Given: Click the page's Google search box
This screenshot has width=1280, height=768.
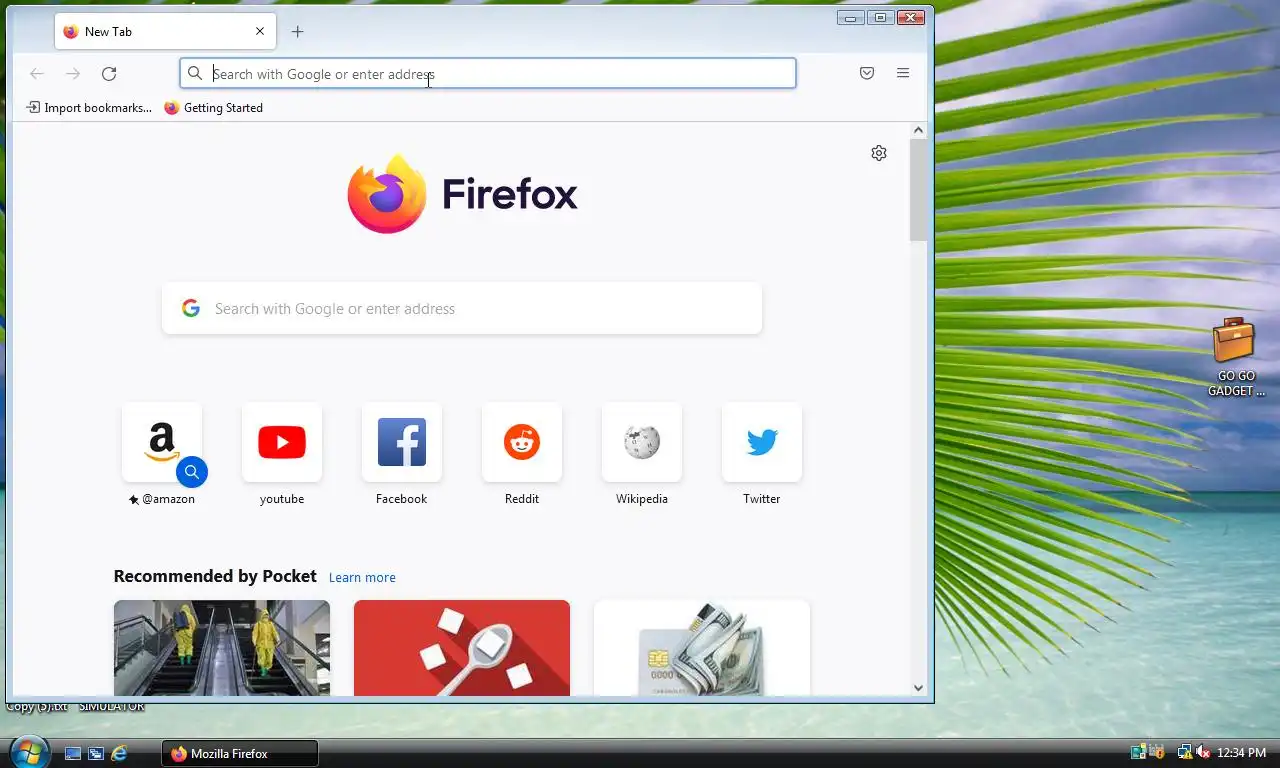Looking at the screenshot, I should pos(462,308).
